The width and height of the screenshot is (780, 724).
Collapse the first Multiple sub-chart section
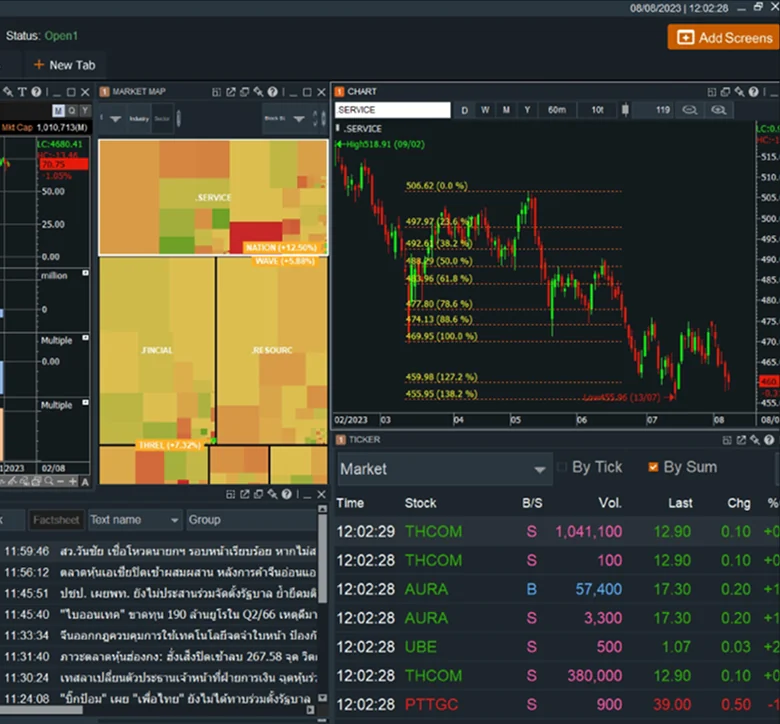pyautogui.click(x=85, y=338)
